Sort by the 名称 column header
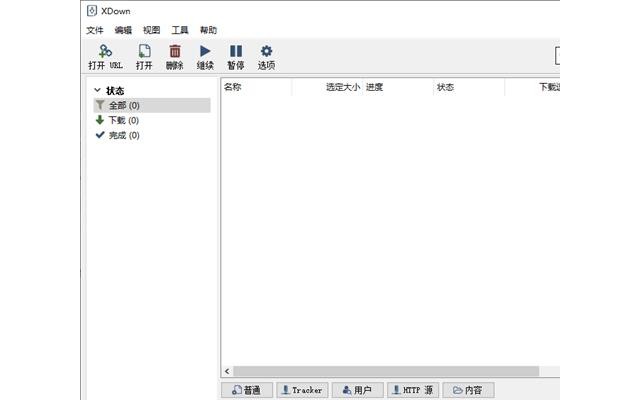This screenshot has width=640, height=400. 256,87
